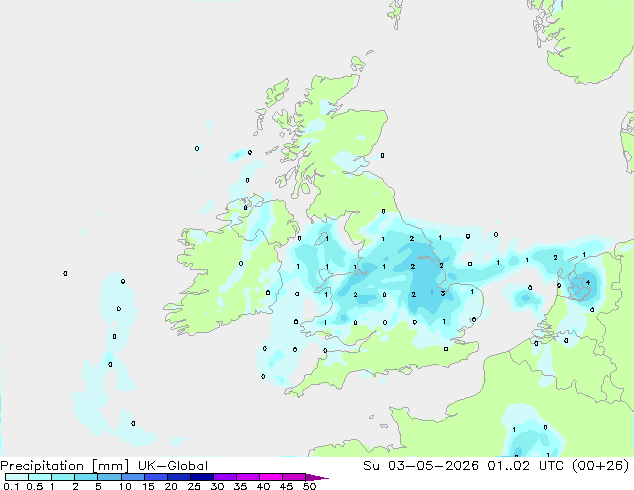Click the 30–35 mm purple legend swatch

point(224,477)
